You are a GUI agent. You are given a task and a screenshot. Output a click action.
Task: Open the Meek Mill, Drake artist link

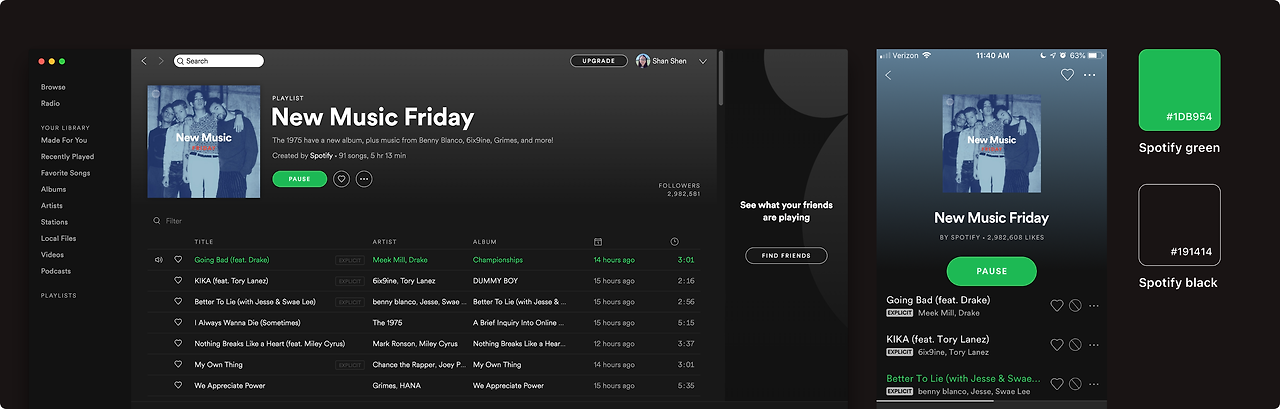pyautogui.click(x=400, y=260)
